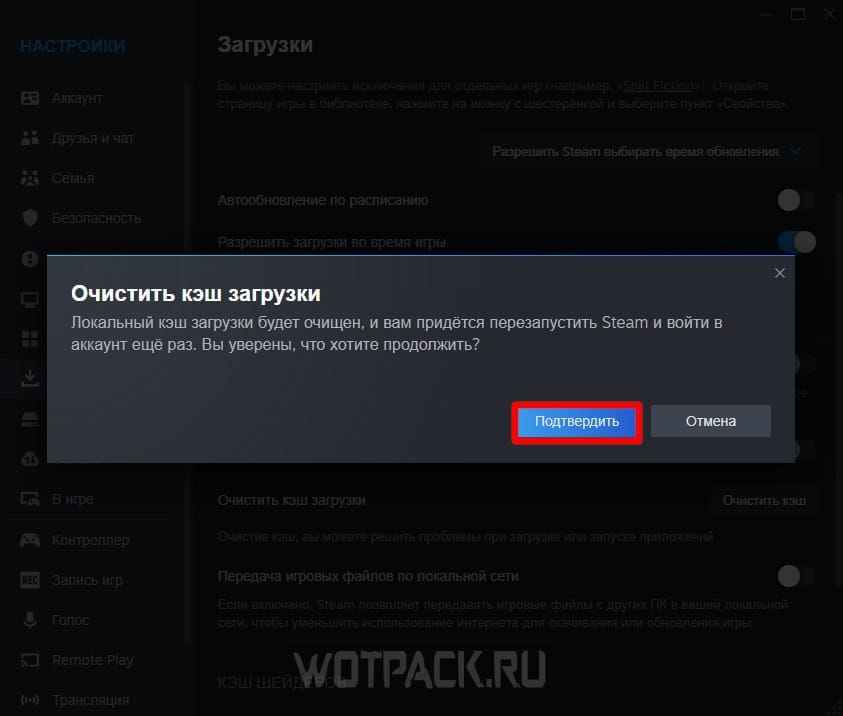Click the grid library icon in sidebar
The height and width of the screenshot is (716, 843).
[x=30, y=339]
